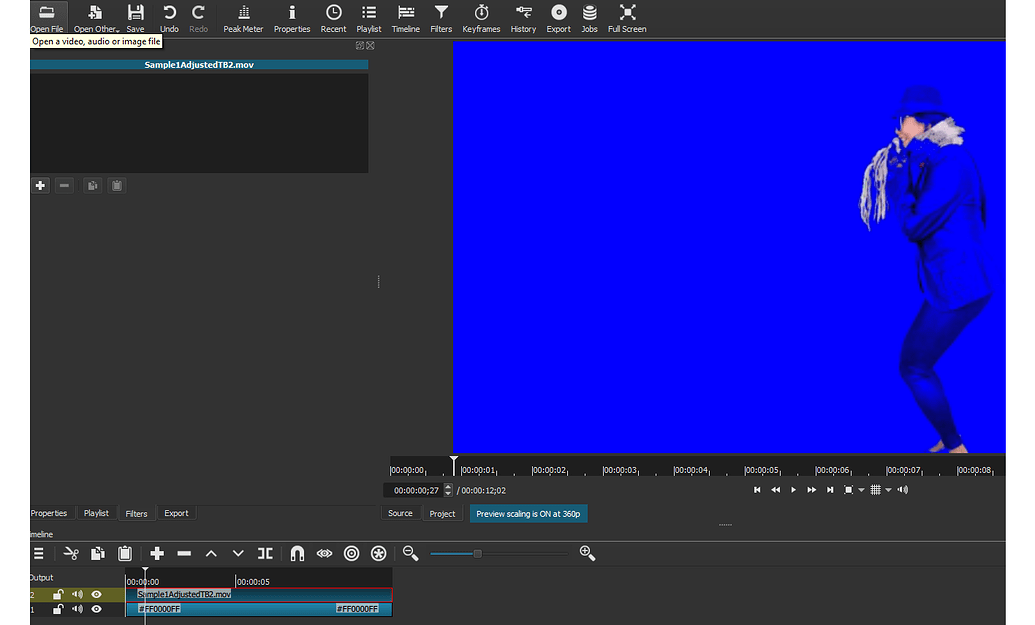
Task: Mute audio on track 1
Action: 77,609
